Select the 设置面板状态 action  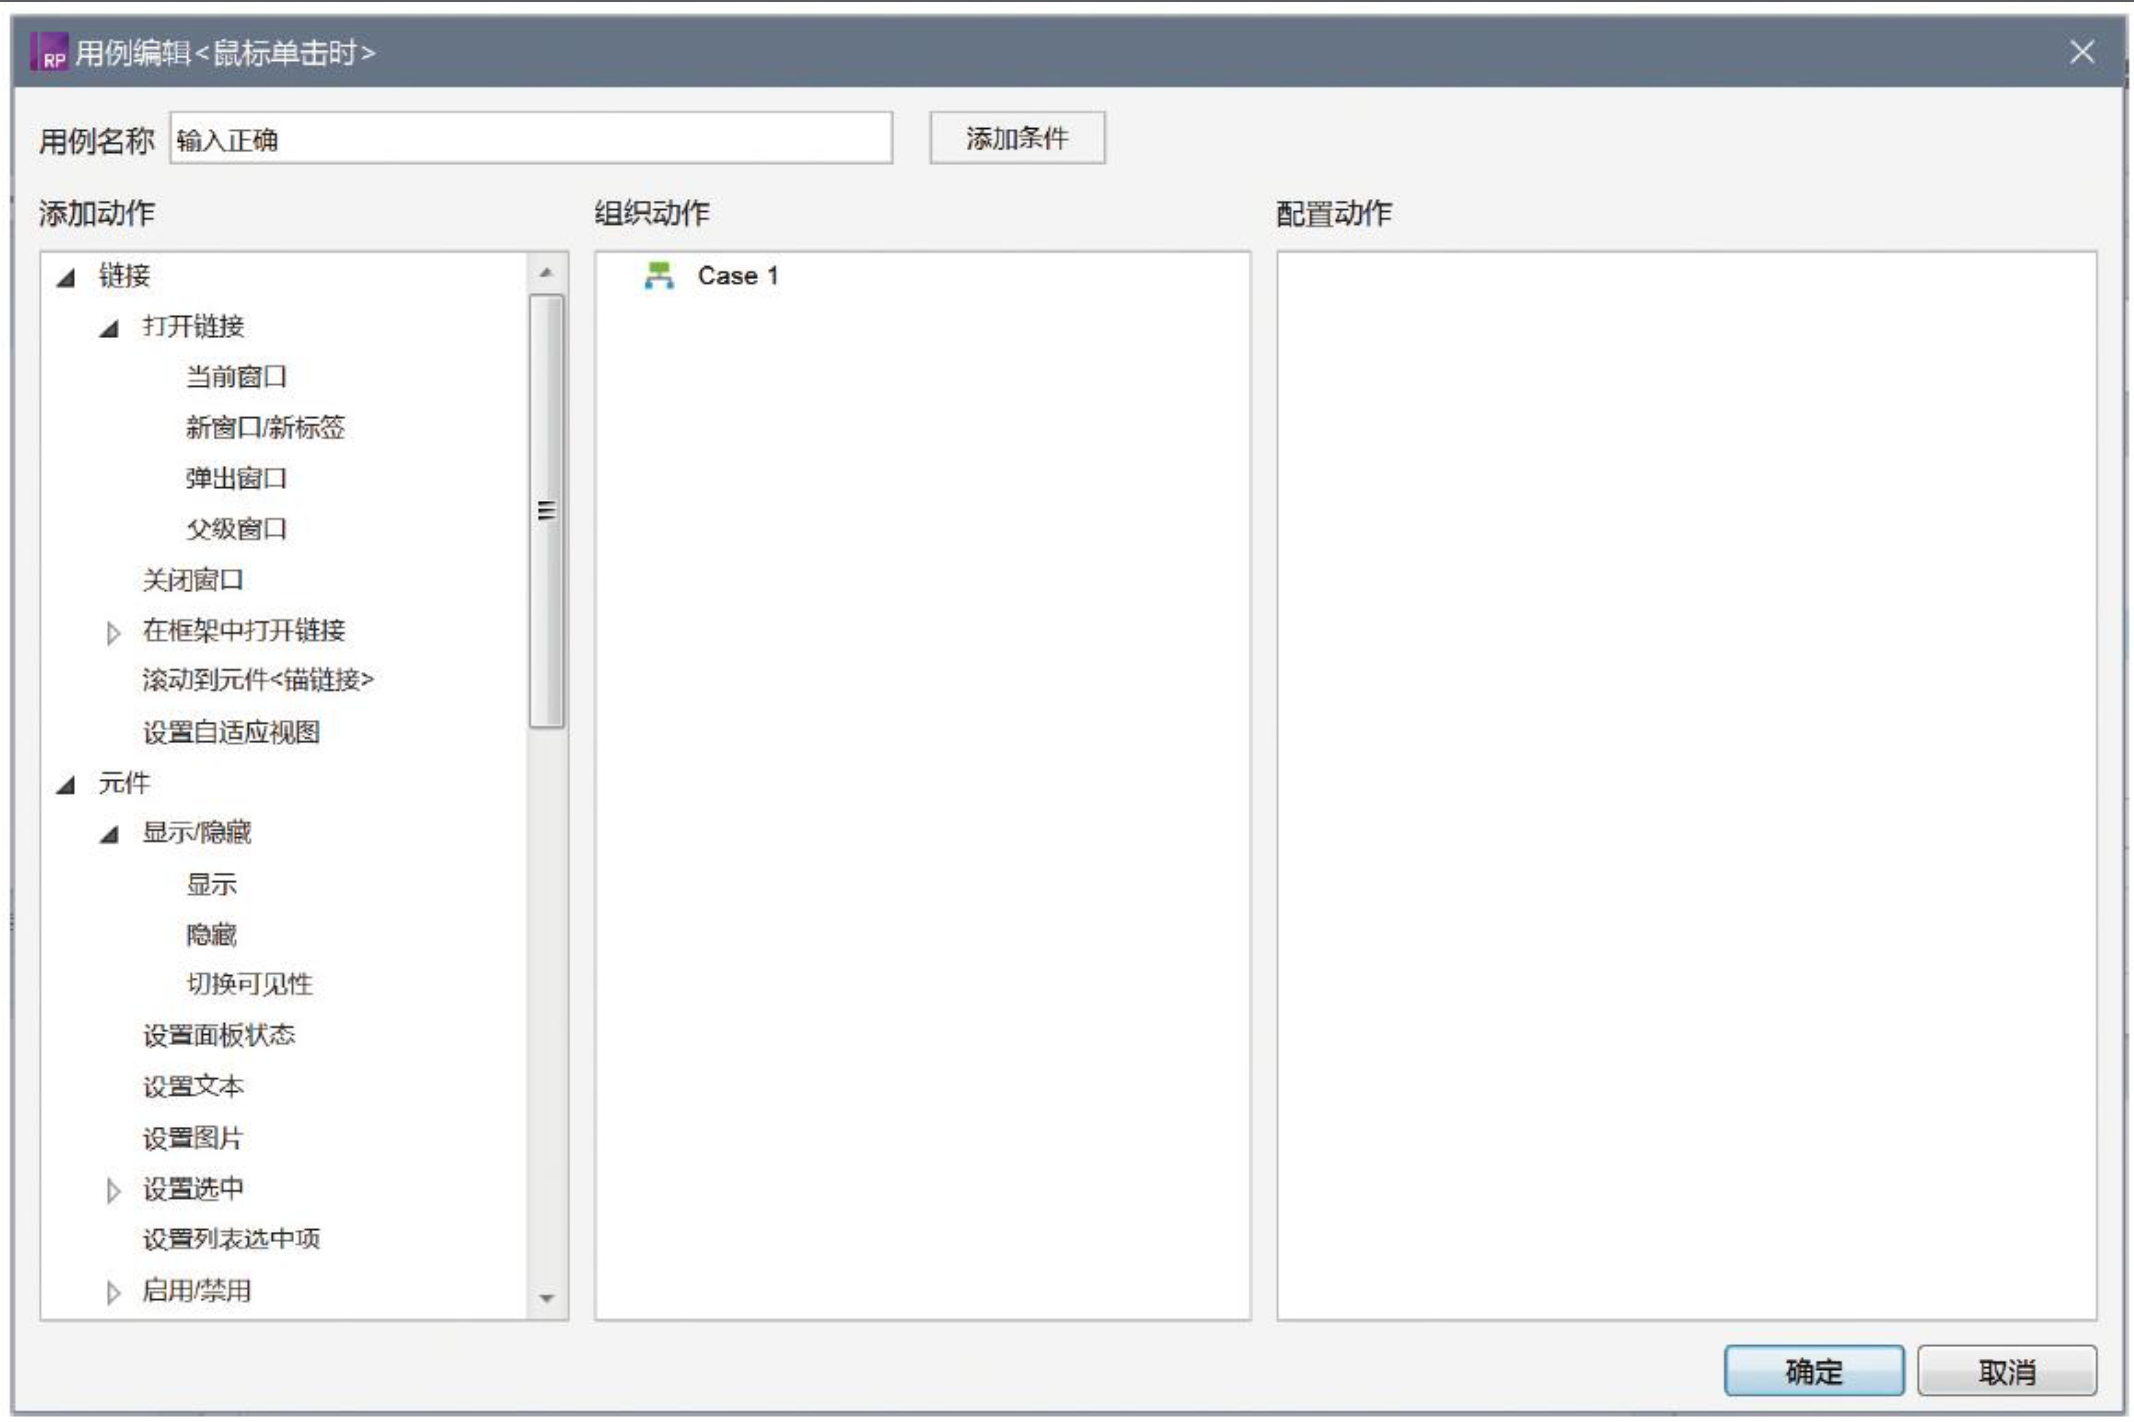219,1036
